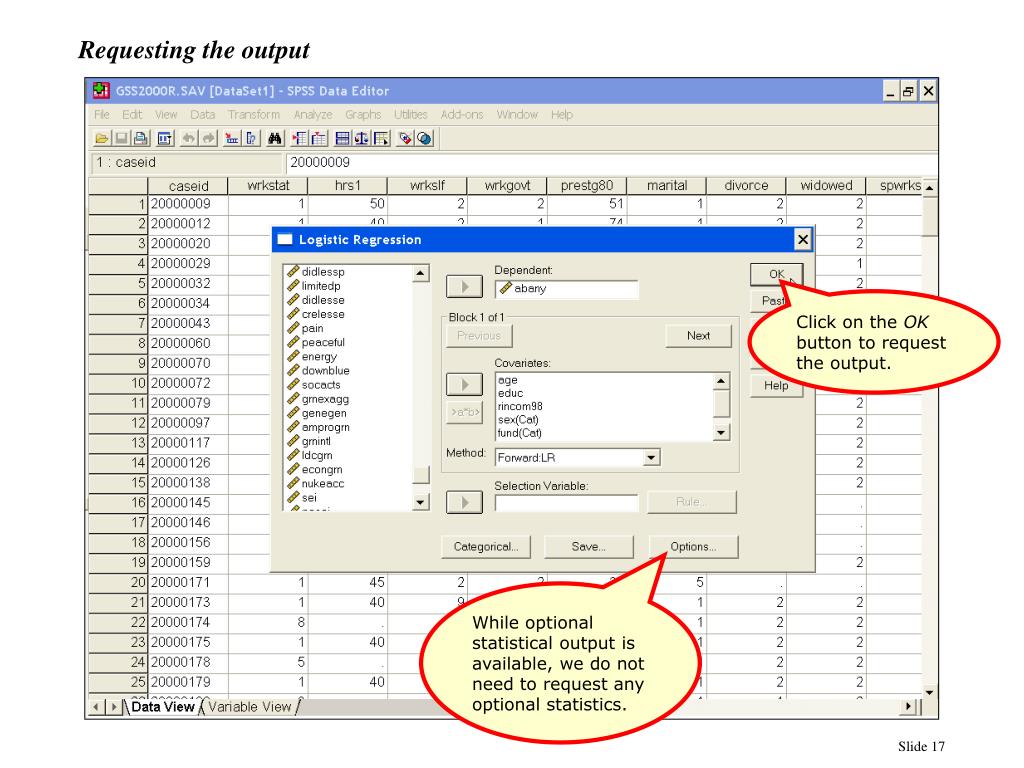Click the >a*b> interaction button
This screenshot has height=768, width=1024.
pos(464,412)
